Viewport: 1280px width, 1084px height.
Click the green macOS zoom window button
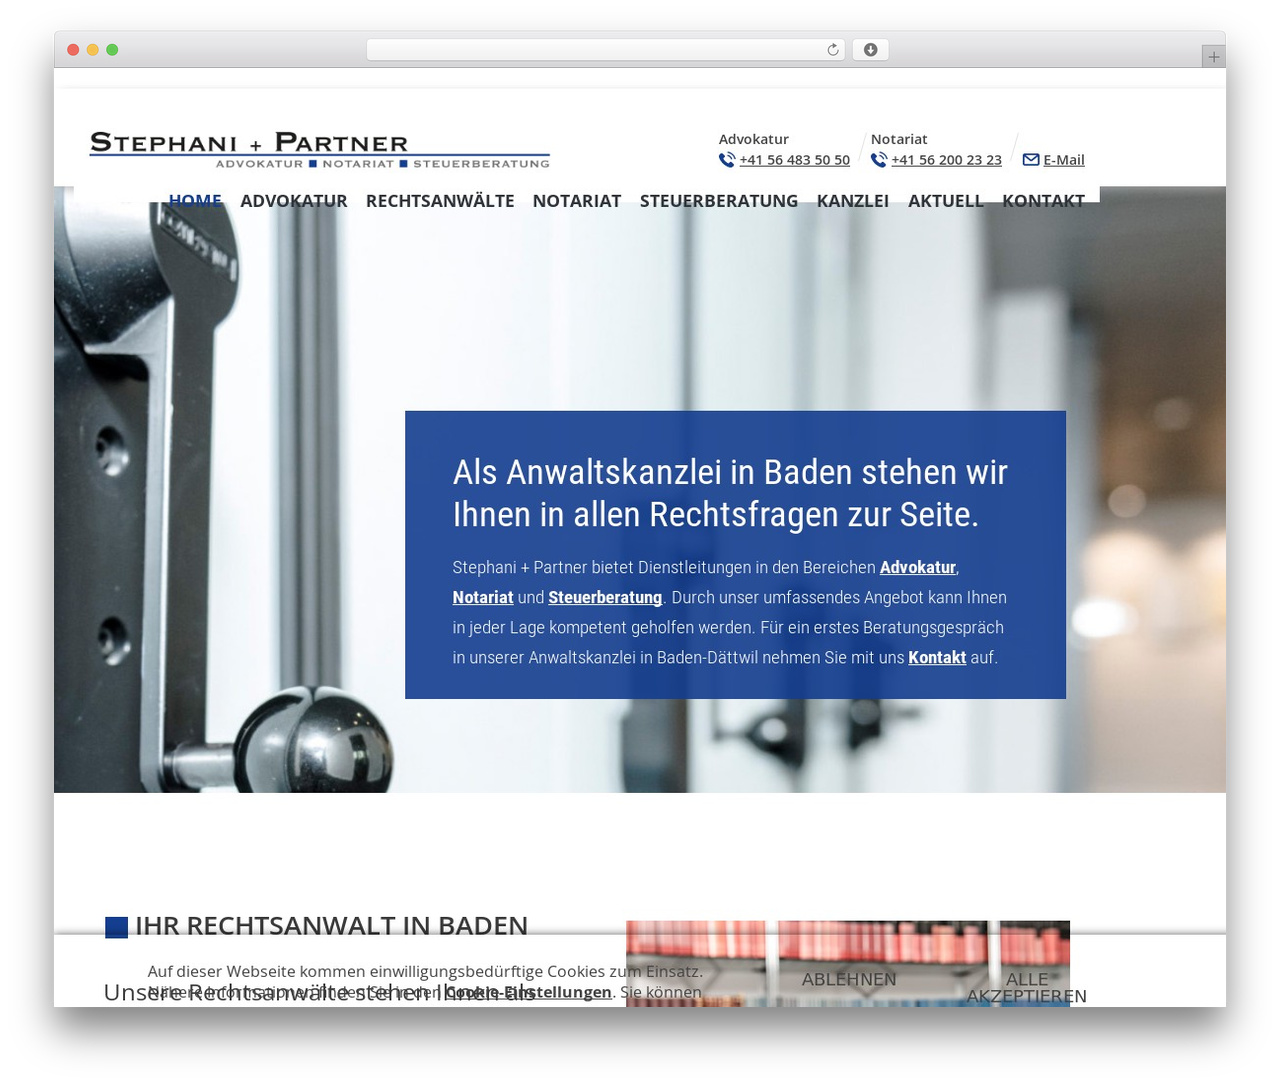112,50
